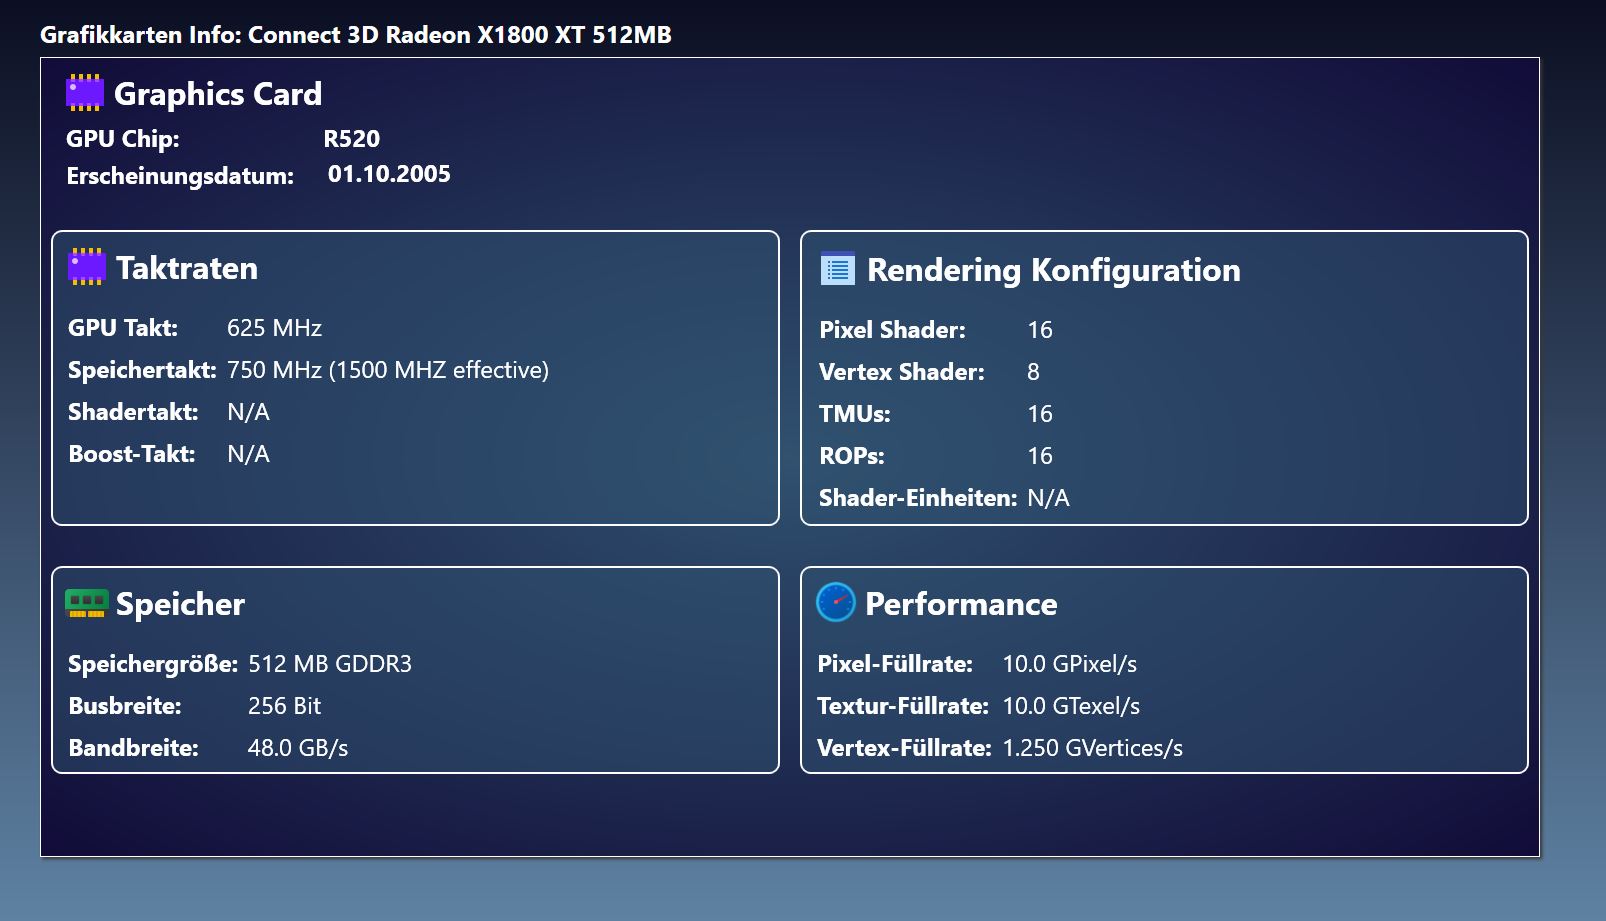
Task: Click the Shadertakt N/A value
Action: pos(248,412)
